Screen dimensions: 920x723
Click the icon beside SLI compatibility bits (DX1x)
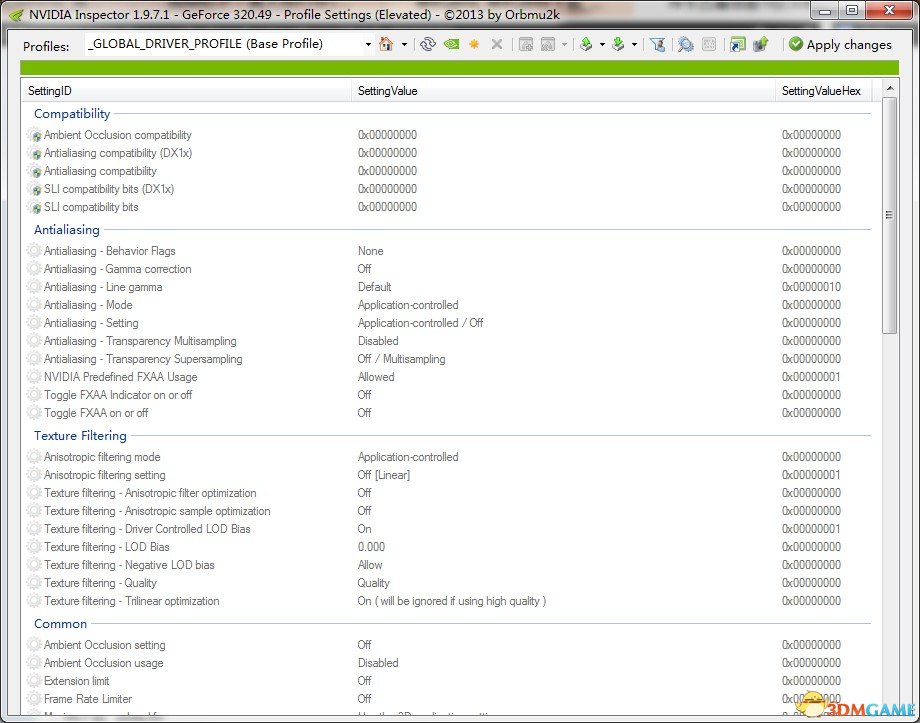pyautogui.click(x=35, y=189)
